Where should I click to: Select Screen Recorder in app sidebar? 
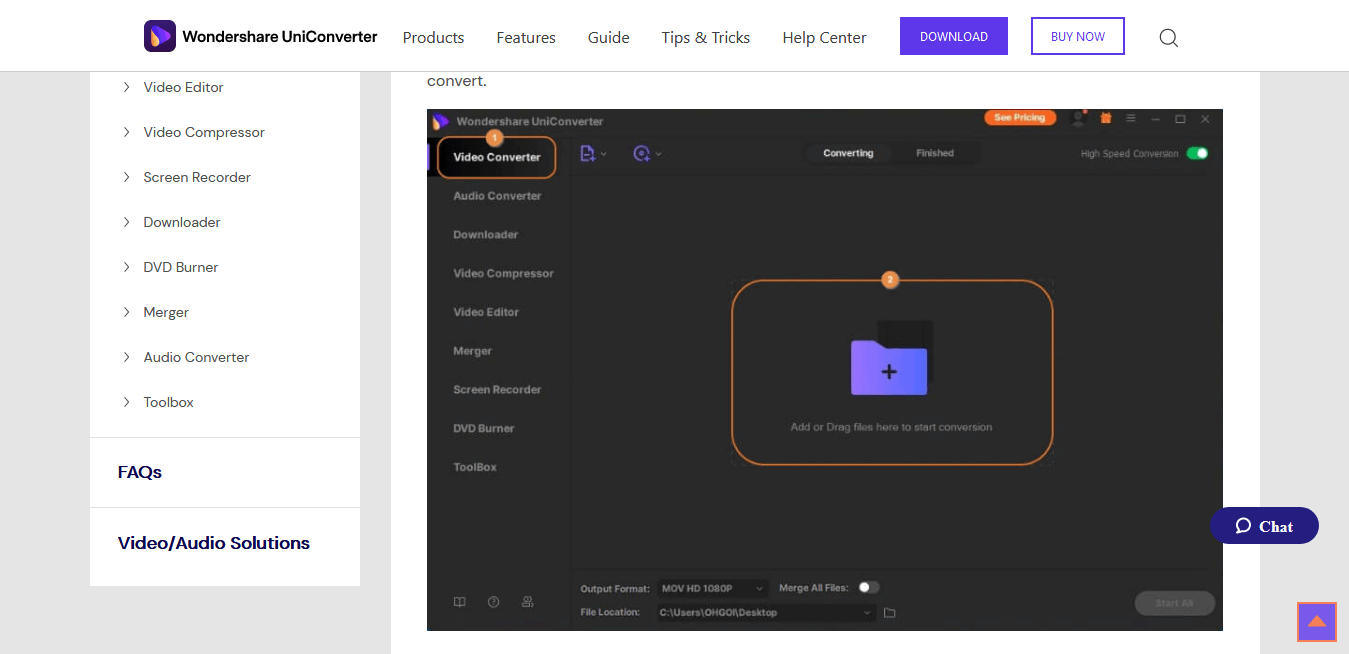[497, 389]
